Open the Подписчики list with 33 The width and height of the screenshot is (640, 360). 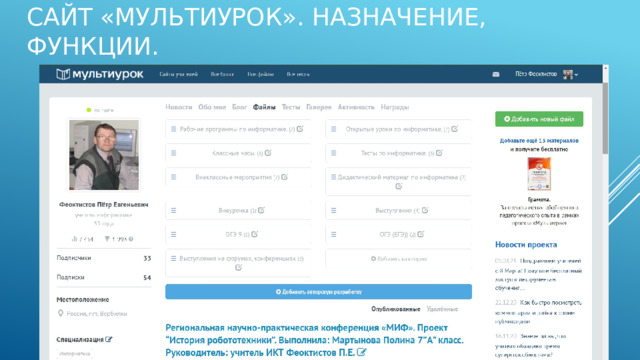pos(104,258)
